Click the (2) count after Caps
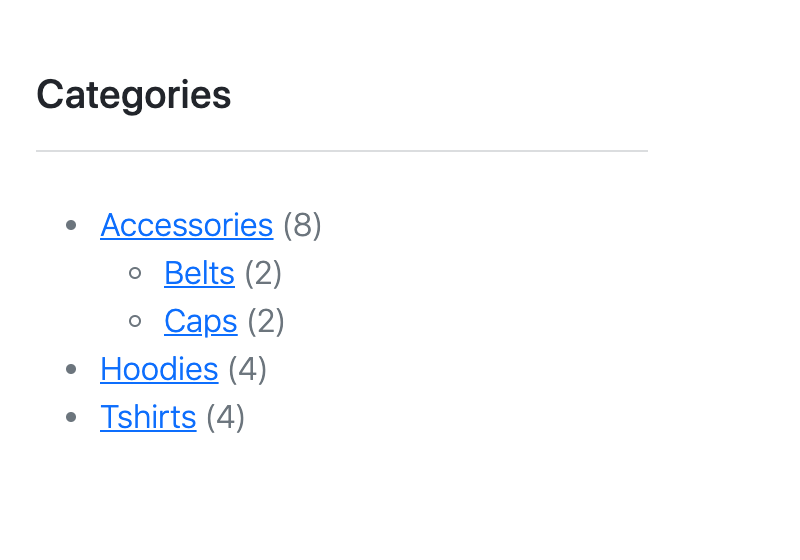800x560 pixels. pos(266,321)
